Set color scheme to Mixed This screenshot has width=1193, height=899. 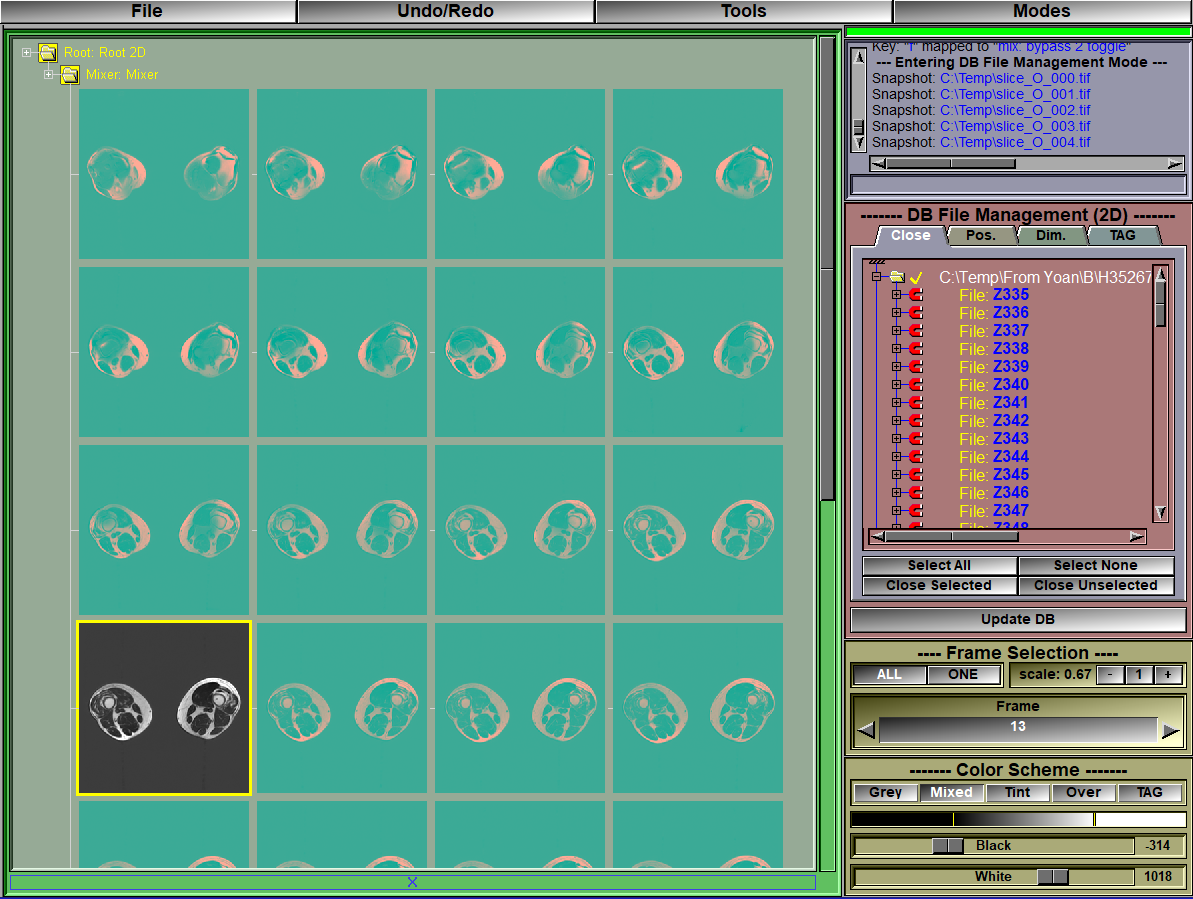pyautogui.click(x=952, y=793)
